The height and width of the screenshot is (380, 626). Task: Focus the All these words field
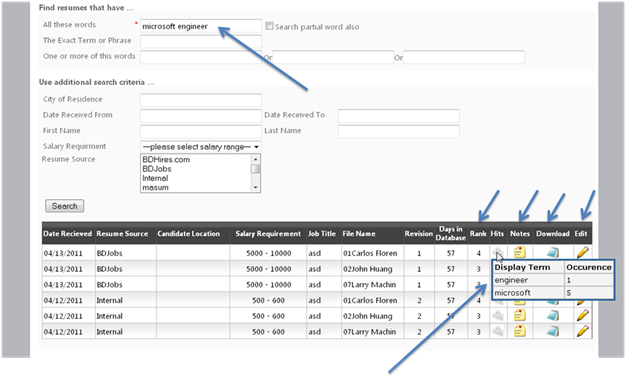201,26
